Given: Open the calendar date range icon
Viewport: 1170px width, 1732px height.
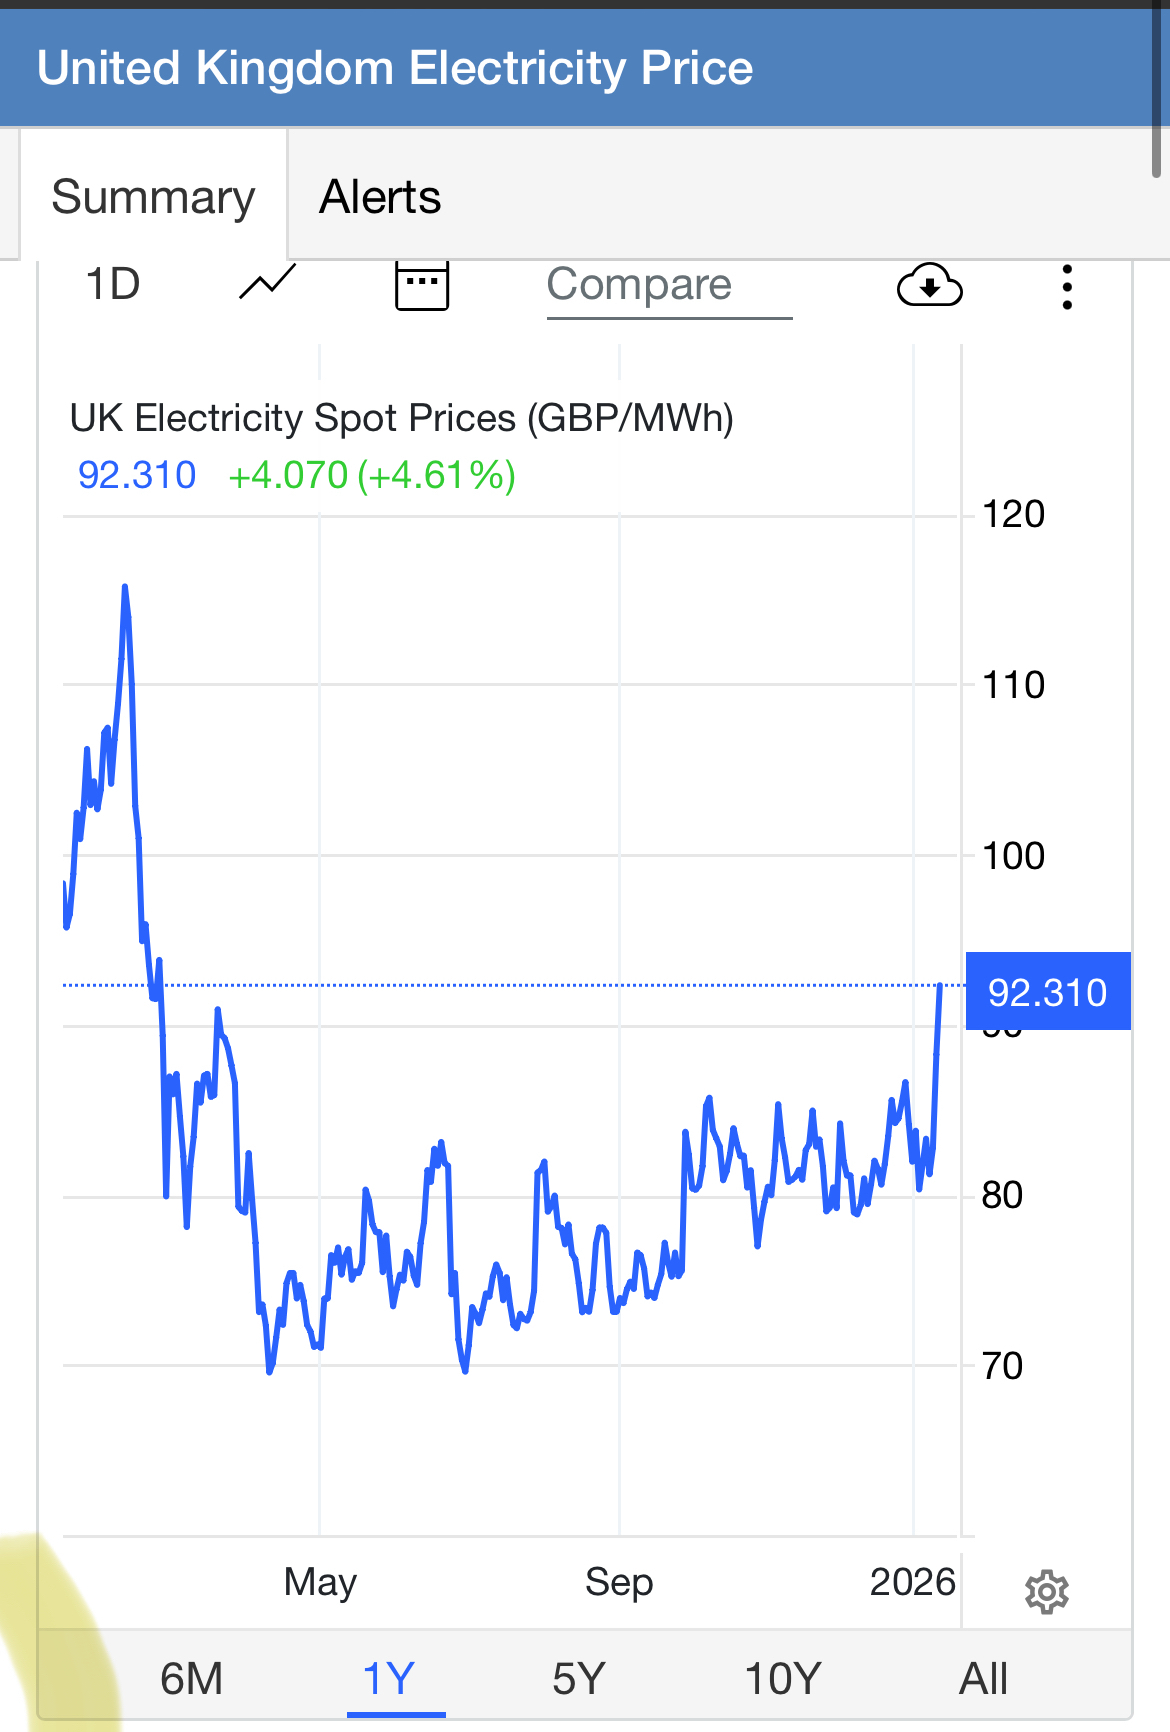Looking at the screenshot, I should [422, 286].
